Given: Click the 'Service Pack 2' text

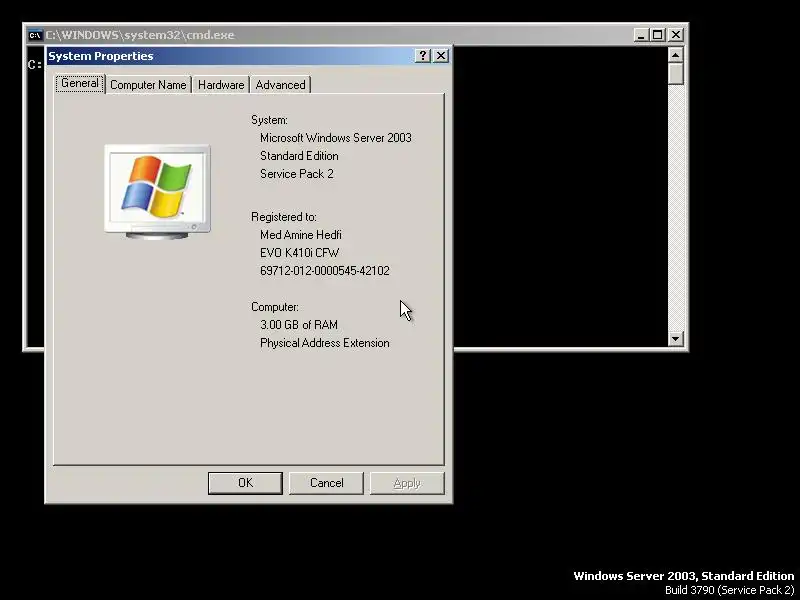Looking at the screenshot, I should pos(296,173).
